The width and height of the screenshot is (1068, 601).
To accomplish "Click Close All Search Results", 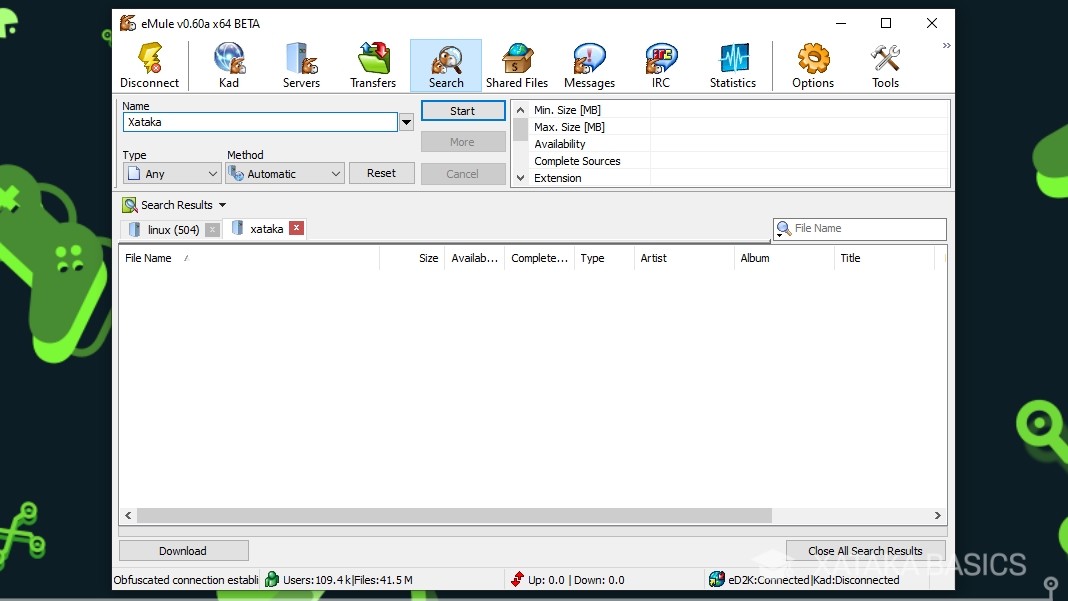I will coord(864,550).
